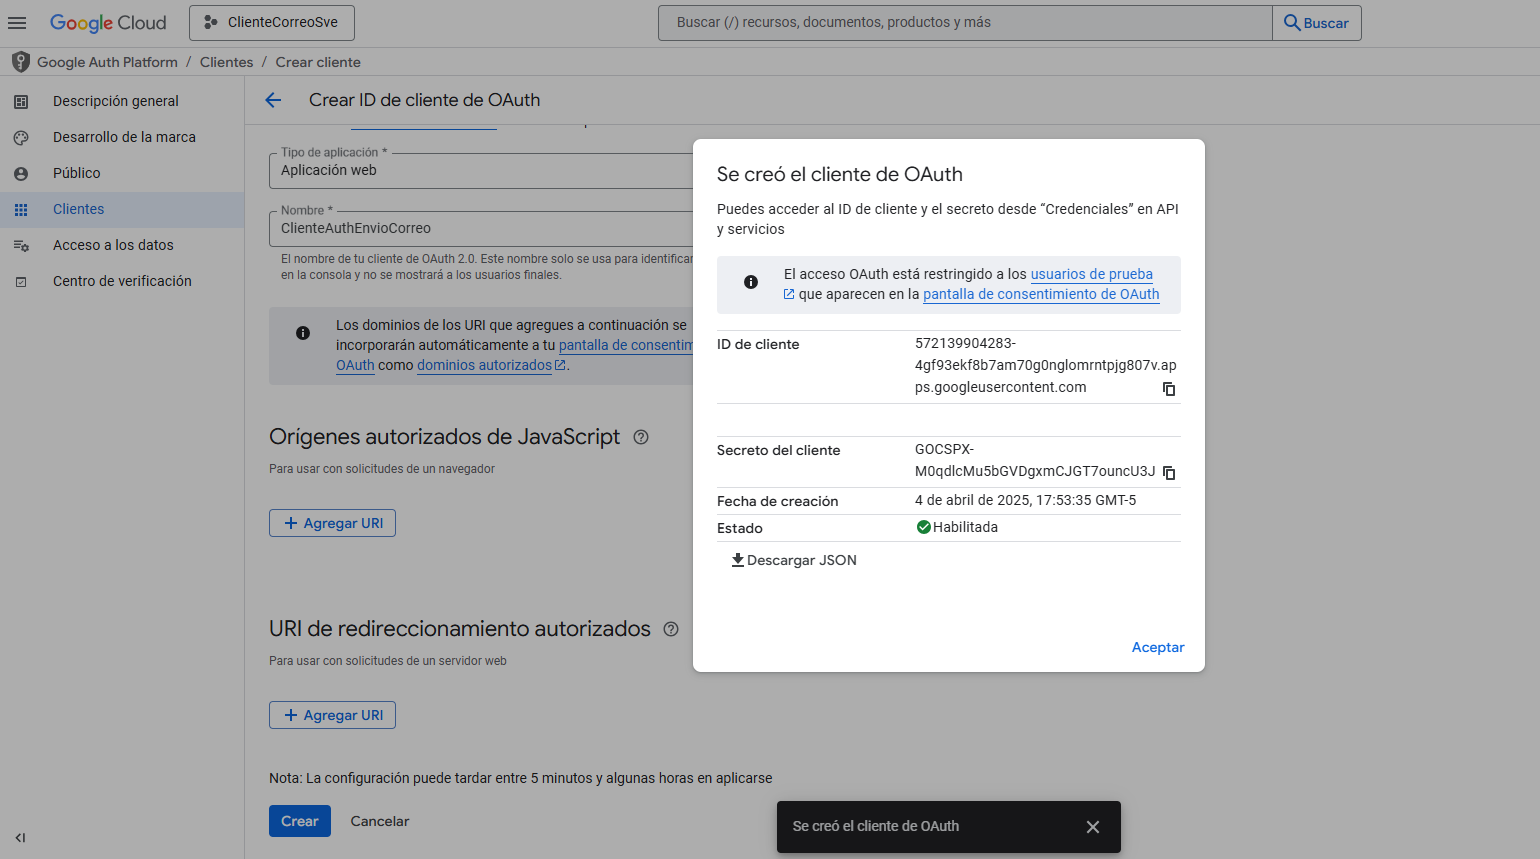The height and width of the screenshot is (859, 1540).
Task: Open the ClienteCorreoSve project selector
Action: point(272,22)
